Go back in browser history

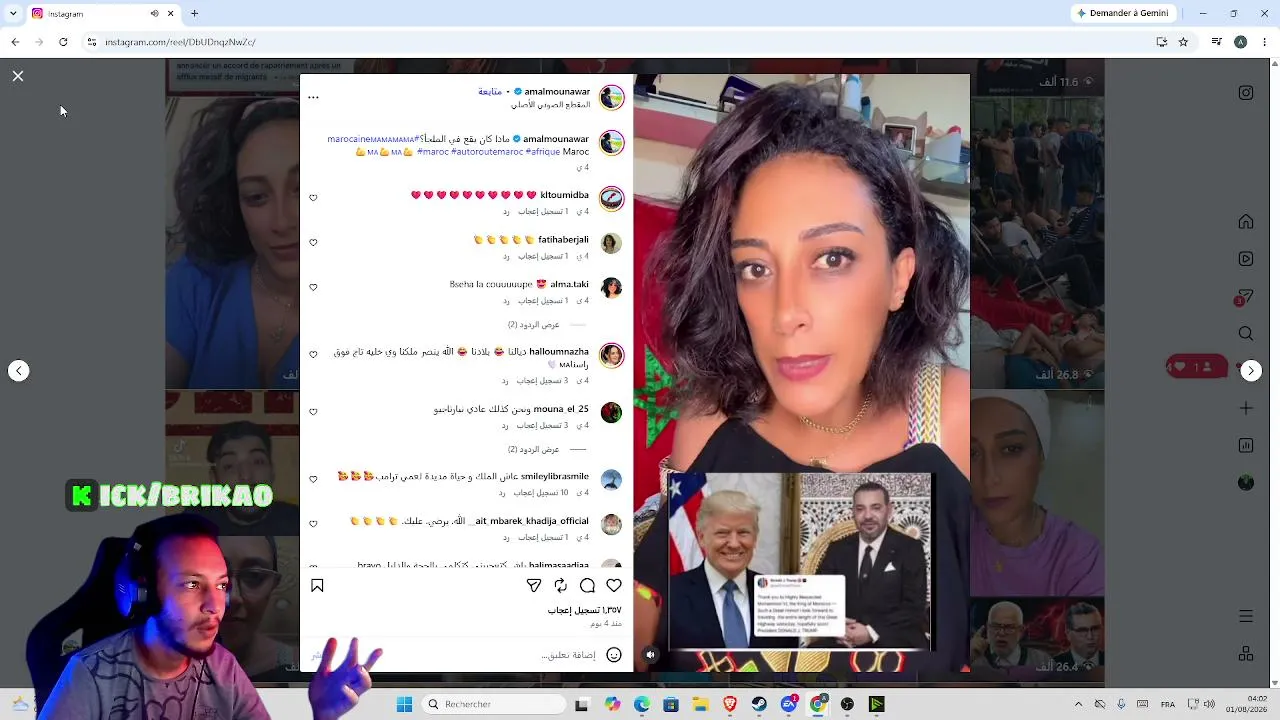point(15,42)
